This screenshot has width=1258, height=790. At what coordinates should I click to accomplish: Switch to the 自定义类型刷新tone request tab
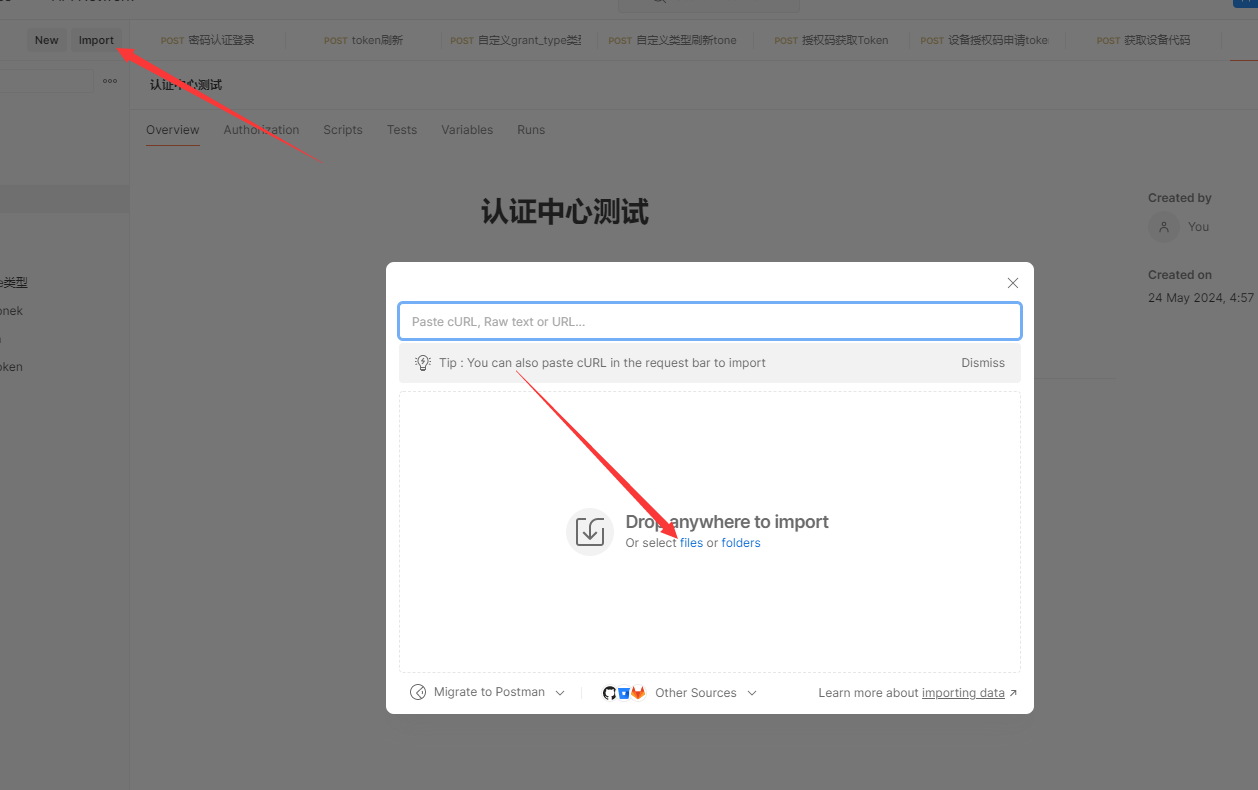click(x=672, y=40)
